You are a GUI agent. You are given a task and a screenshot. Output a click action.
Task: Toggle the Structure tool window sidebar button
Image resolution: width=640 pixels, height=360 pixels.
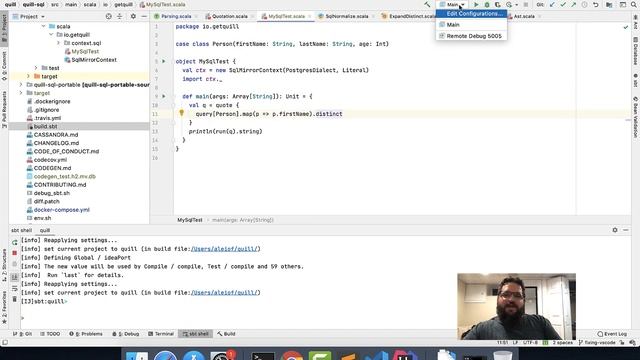point(4,265)
